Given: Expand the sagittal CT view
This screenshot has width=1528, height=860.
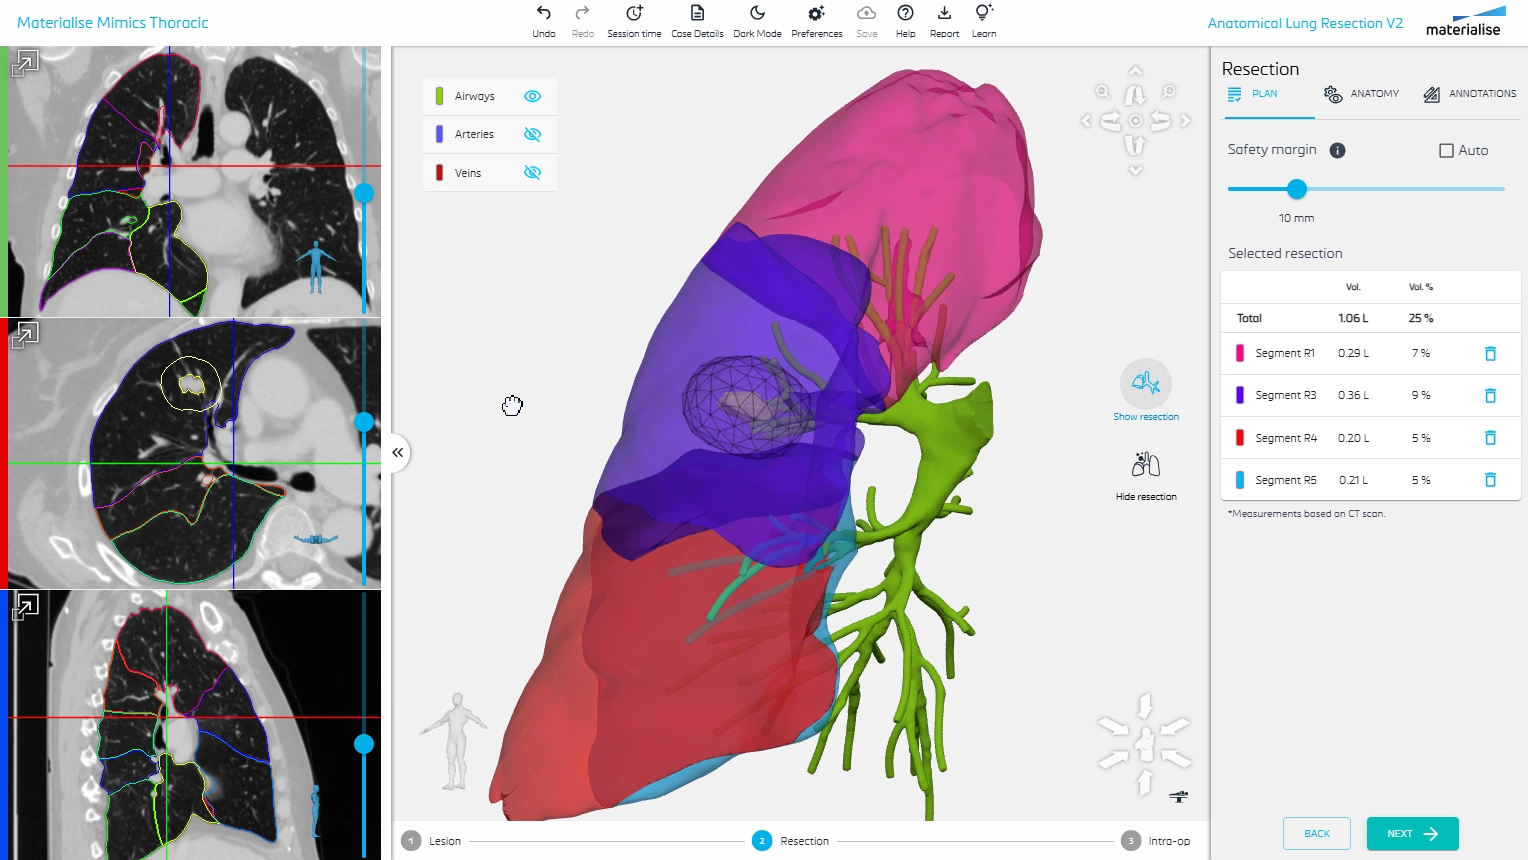Looking at the screenshot, I should (25, 607).
